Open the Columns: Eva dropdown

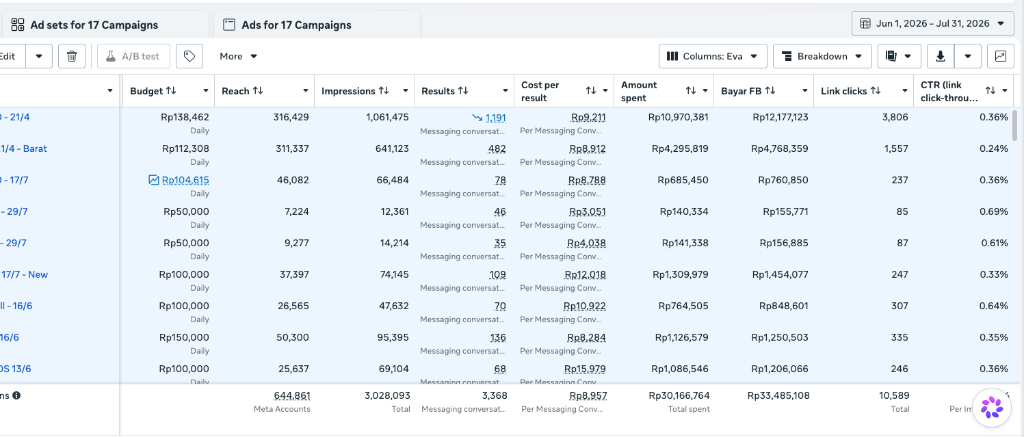tap(712, 56)
